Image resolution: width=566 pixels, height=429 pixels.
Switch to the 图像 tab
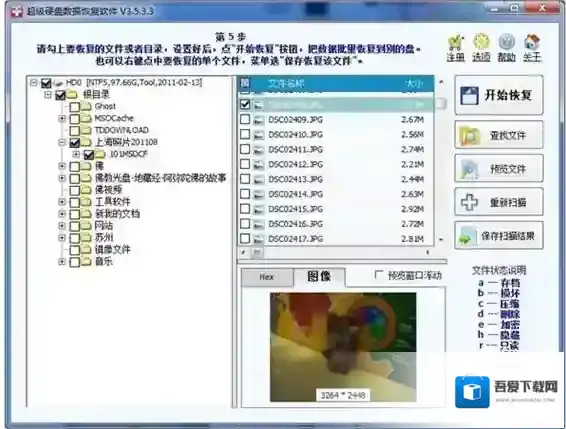point(319,276)
